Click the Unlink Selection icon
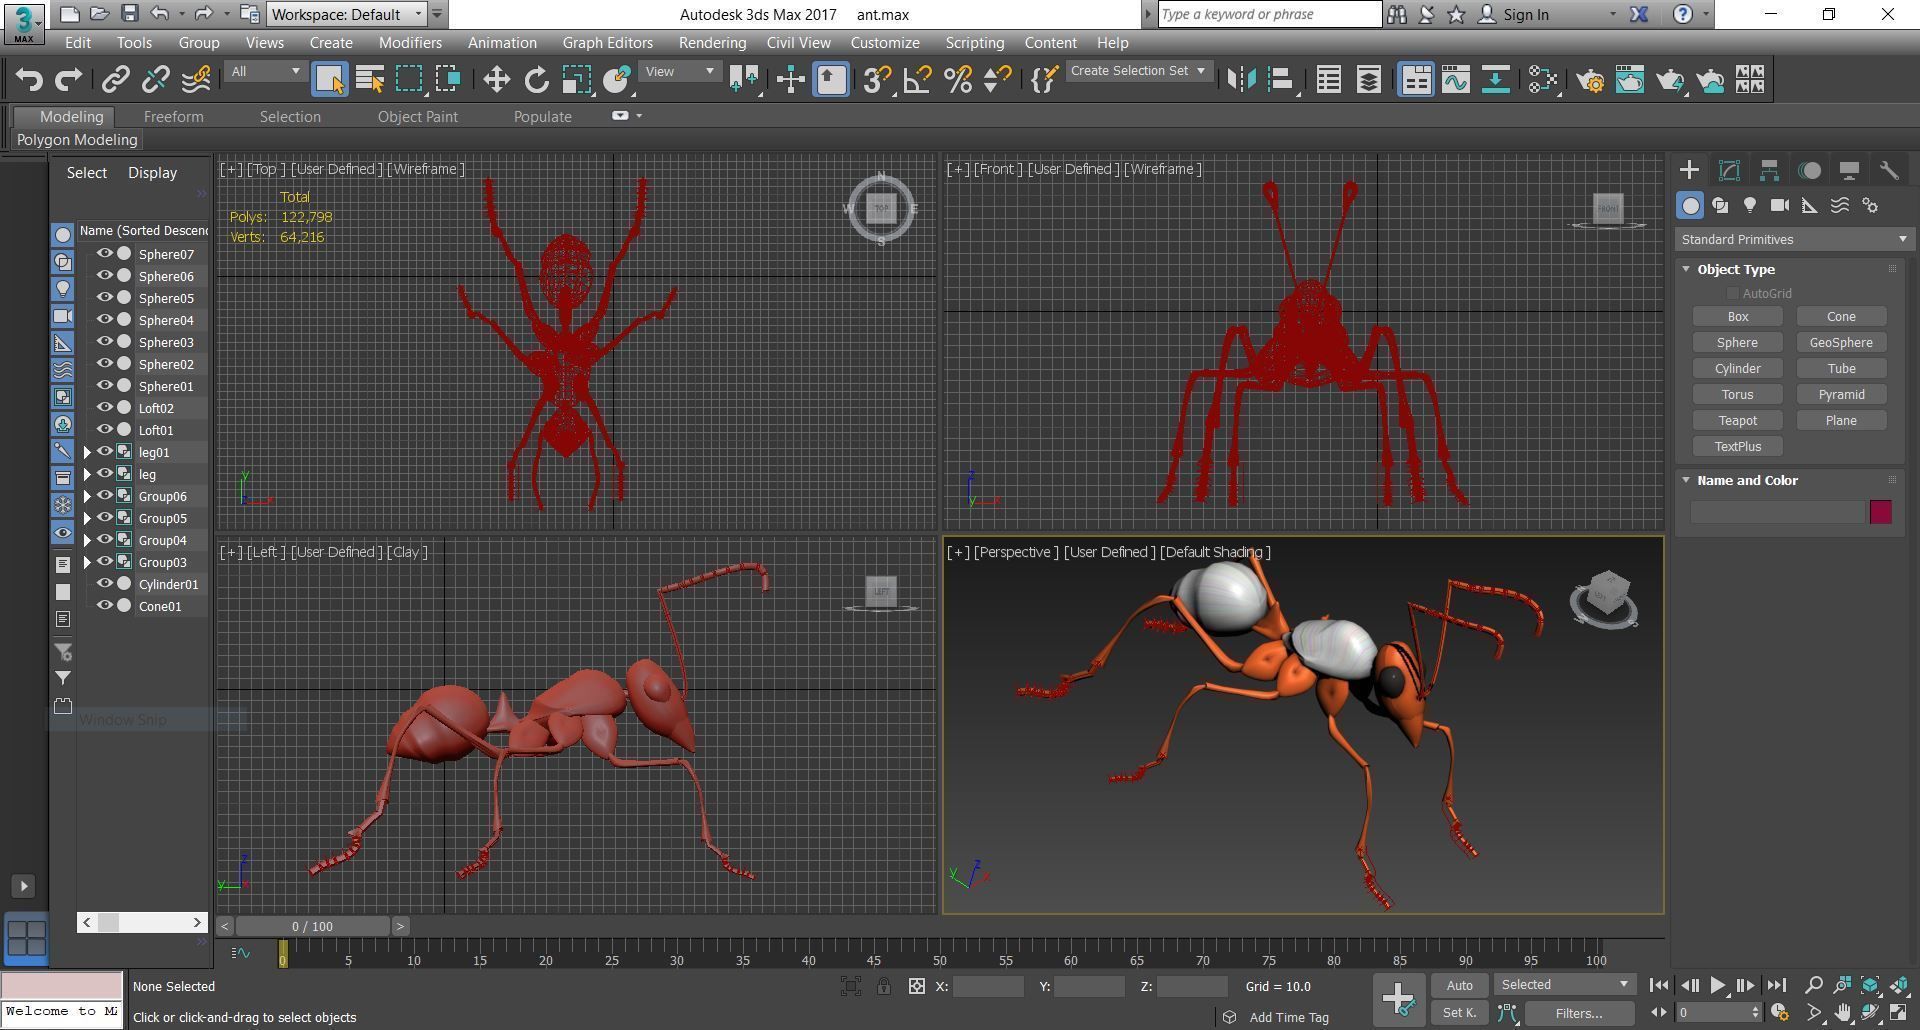1920x1030 pixels. (156, 79)
